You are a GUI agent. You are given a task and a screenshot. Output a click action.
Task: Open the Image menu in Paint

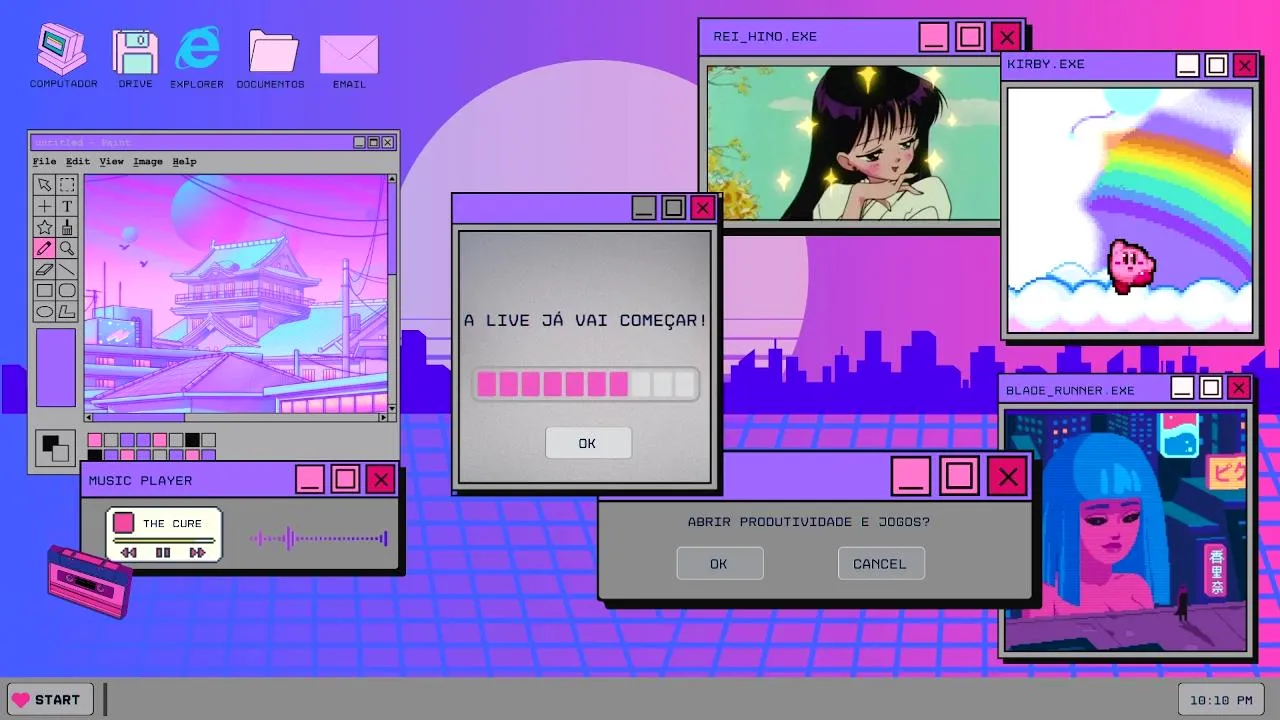(x=148, y=161)
